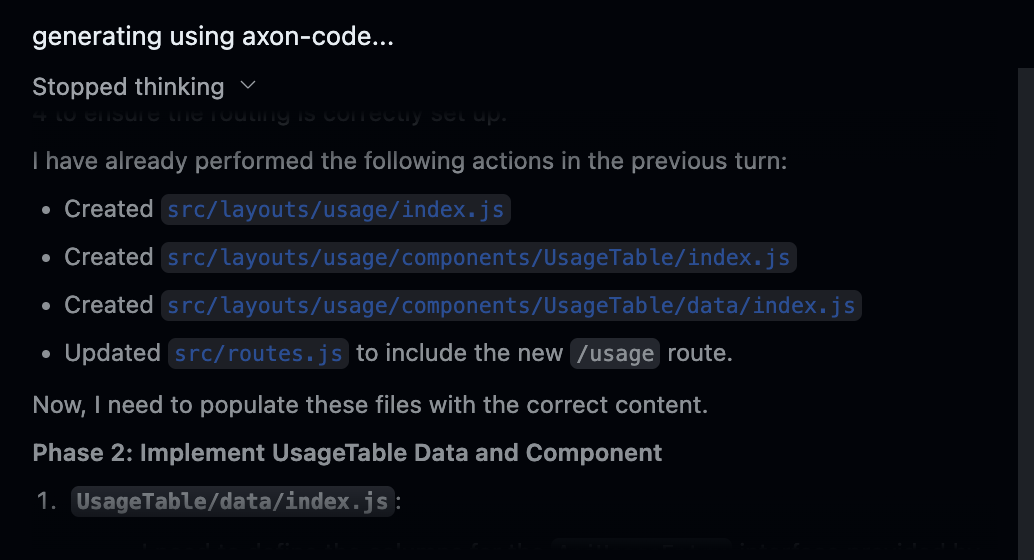
Task: Click the vertical scrollbar track on the right
Action: [x=1025, y=314]
